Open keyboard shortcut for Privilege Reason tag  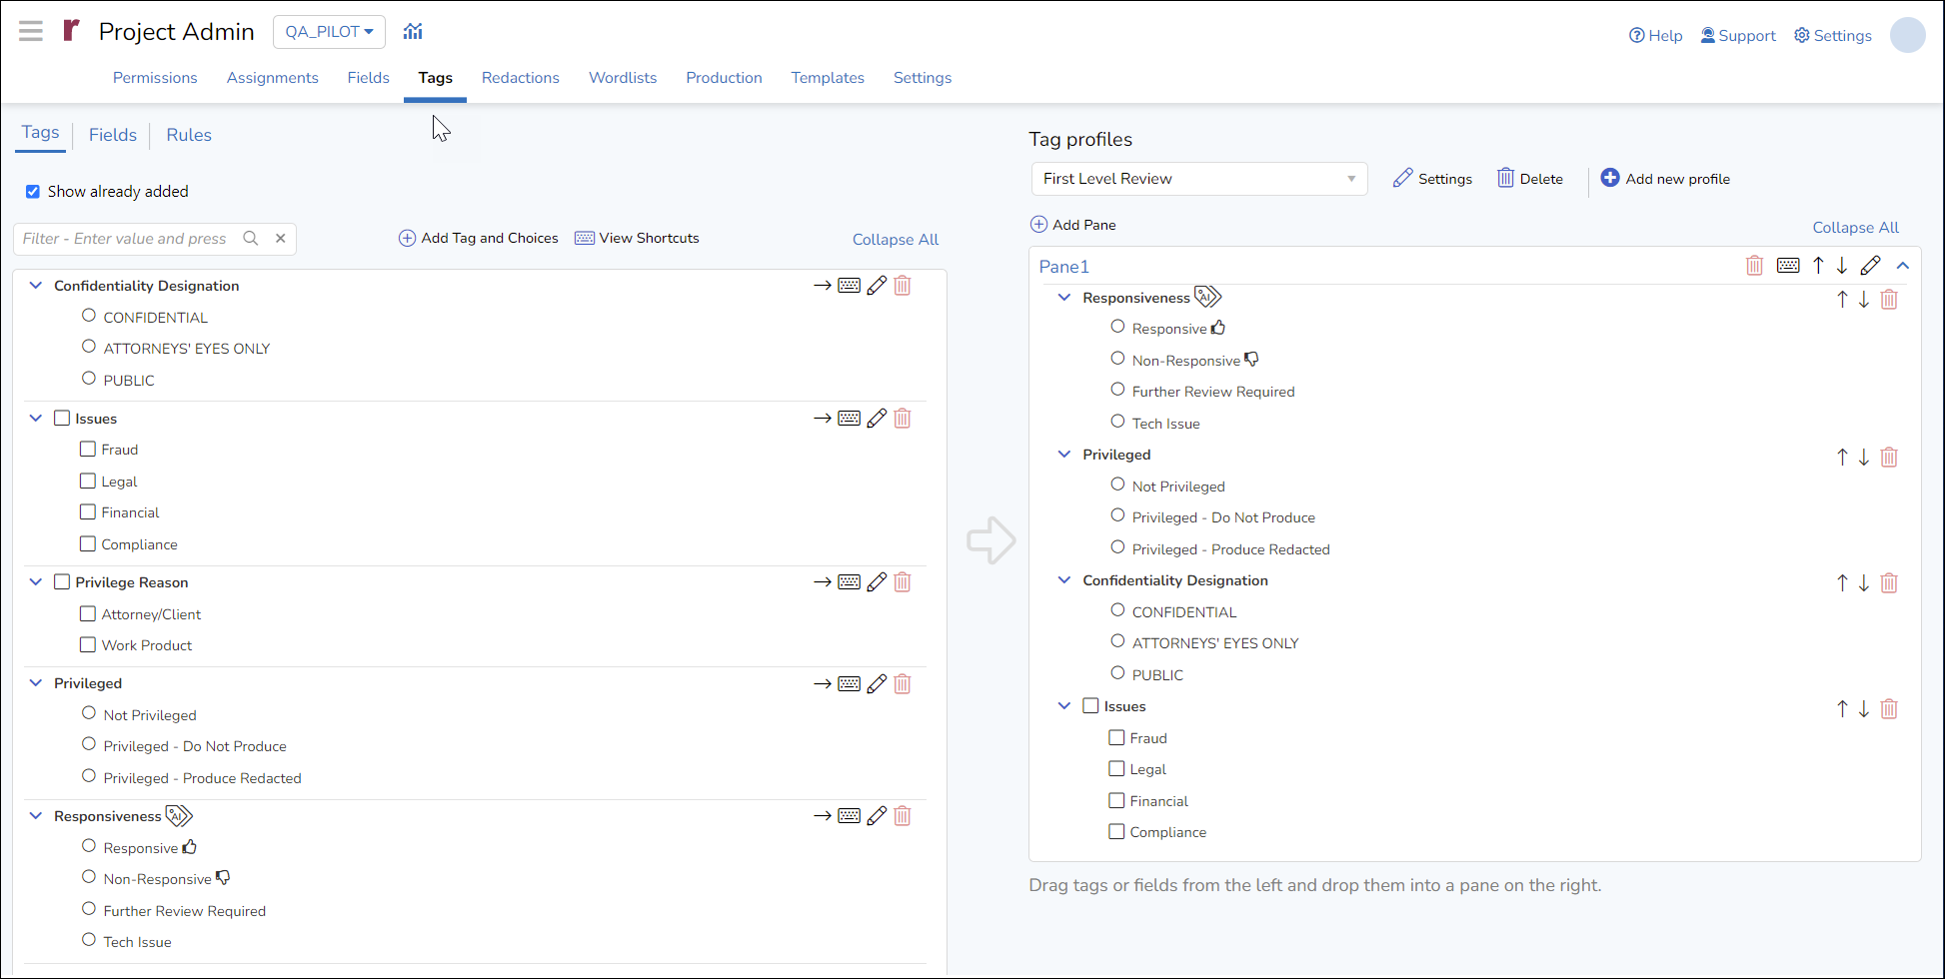pos(849,582)
